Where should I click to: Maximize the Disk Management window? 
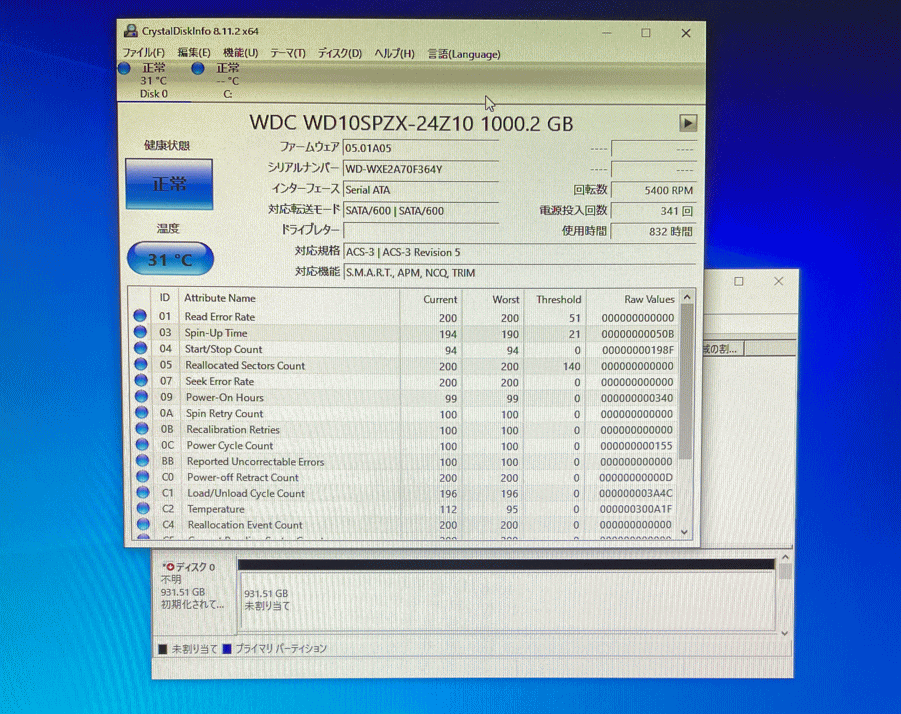(x=739, y=281)
